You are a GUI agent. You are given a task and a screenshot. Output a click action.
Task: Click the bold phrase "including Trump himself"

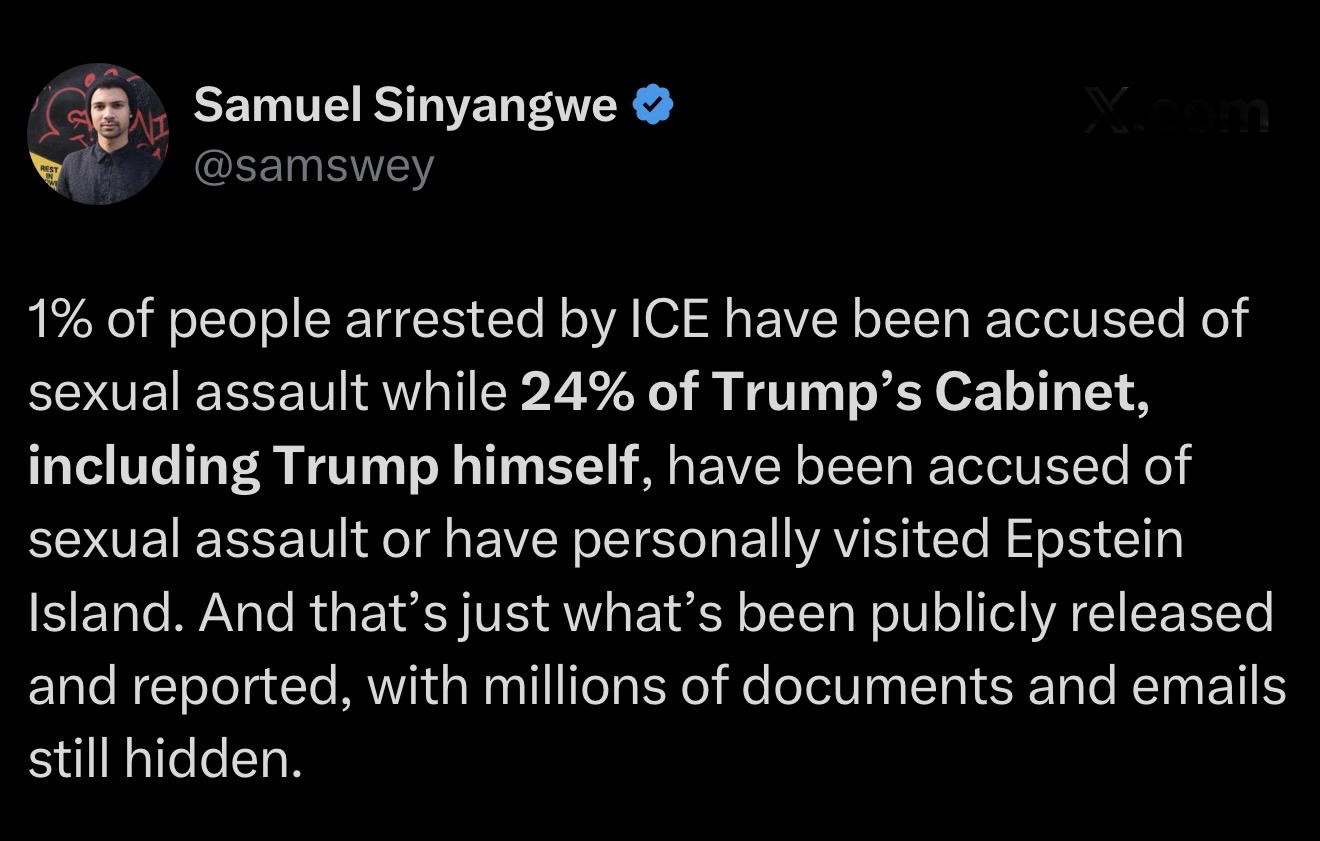pos(333,466)
